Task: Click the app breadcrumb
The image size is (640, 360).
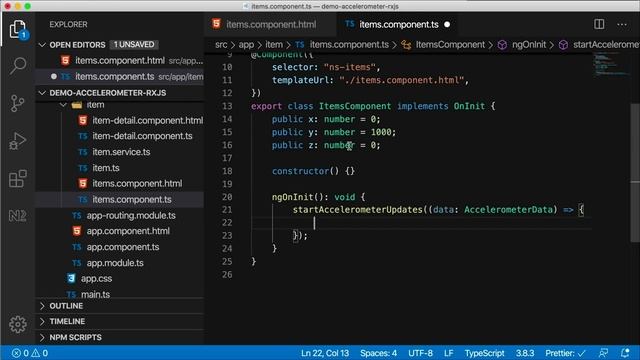Action: pyautogui.click(x=246, y=44)
